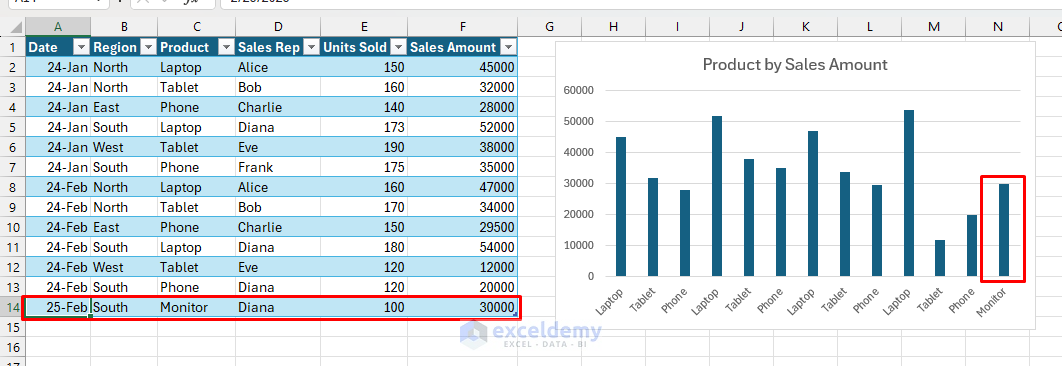Select row 5 header
1062x366 pixels.
point(12,127)
